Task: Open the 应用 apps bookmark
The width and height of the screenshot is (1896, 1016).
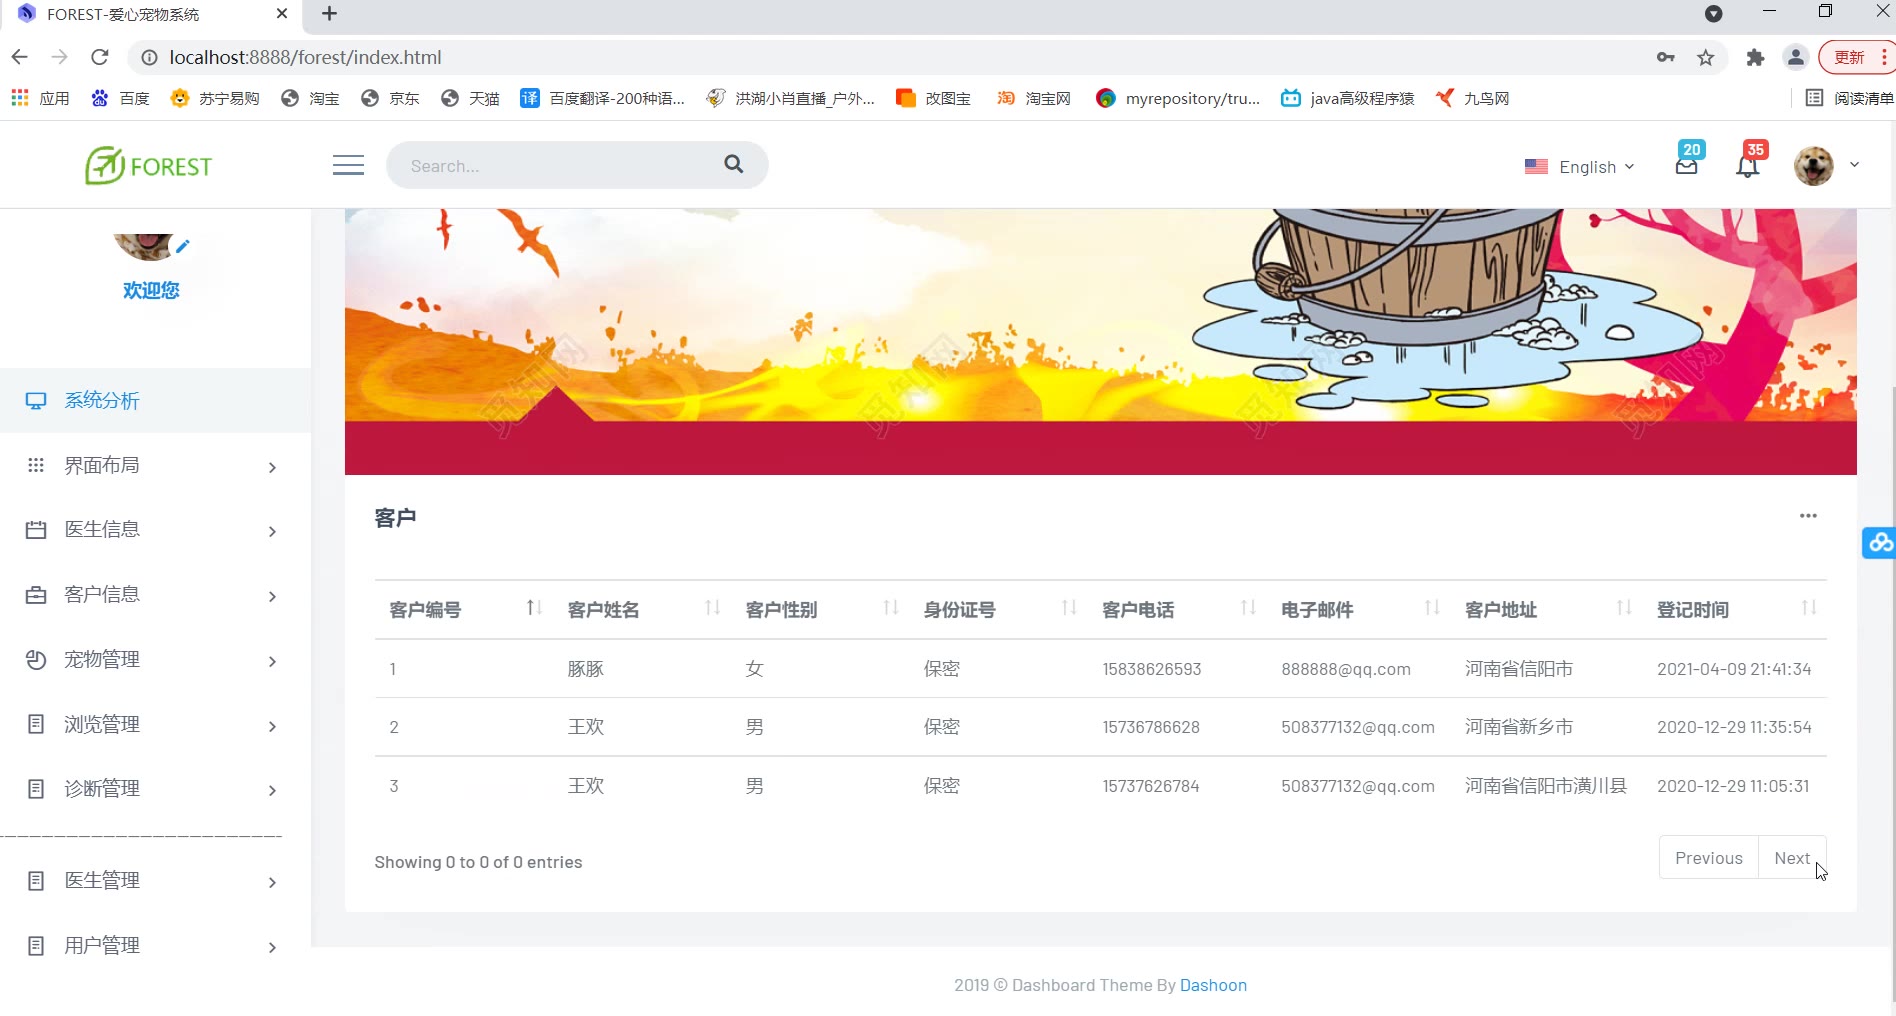Action: pyautogui.click(x=40, y=98)
